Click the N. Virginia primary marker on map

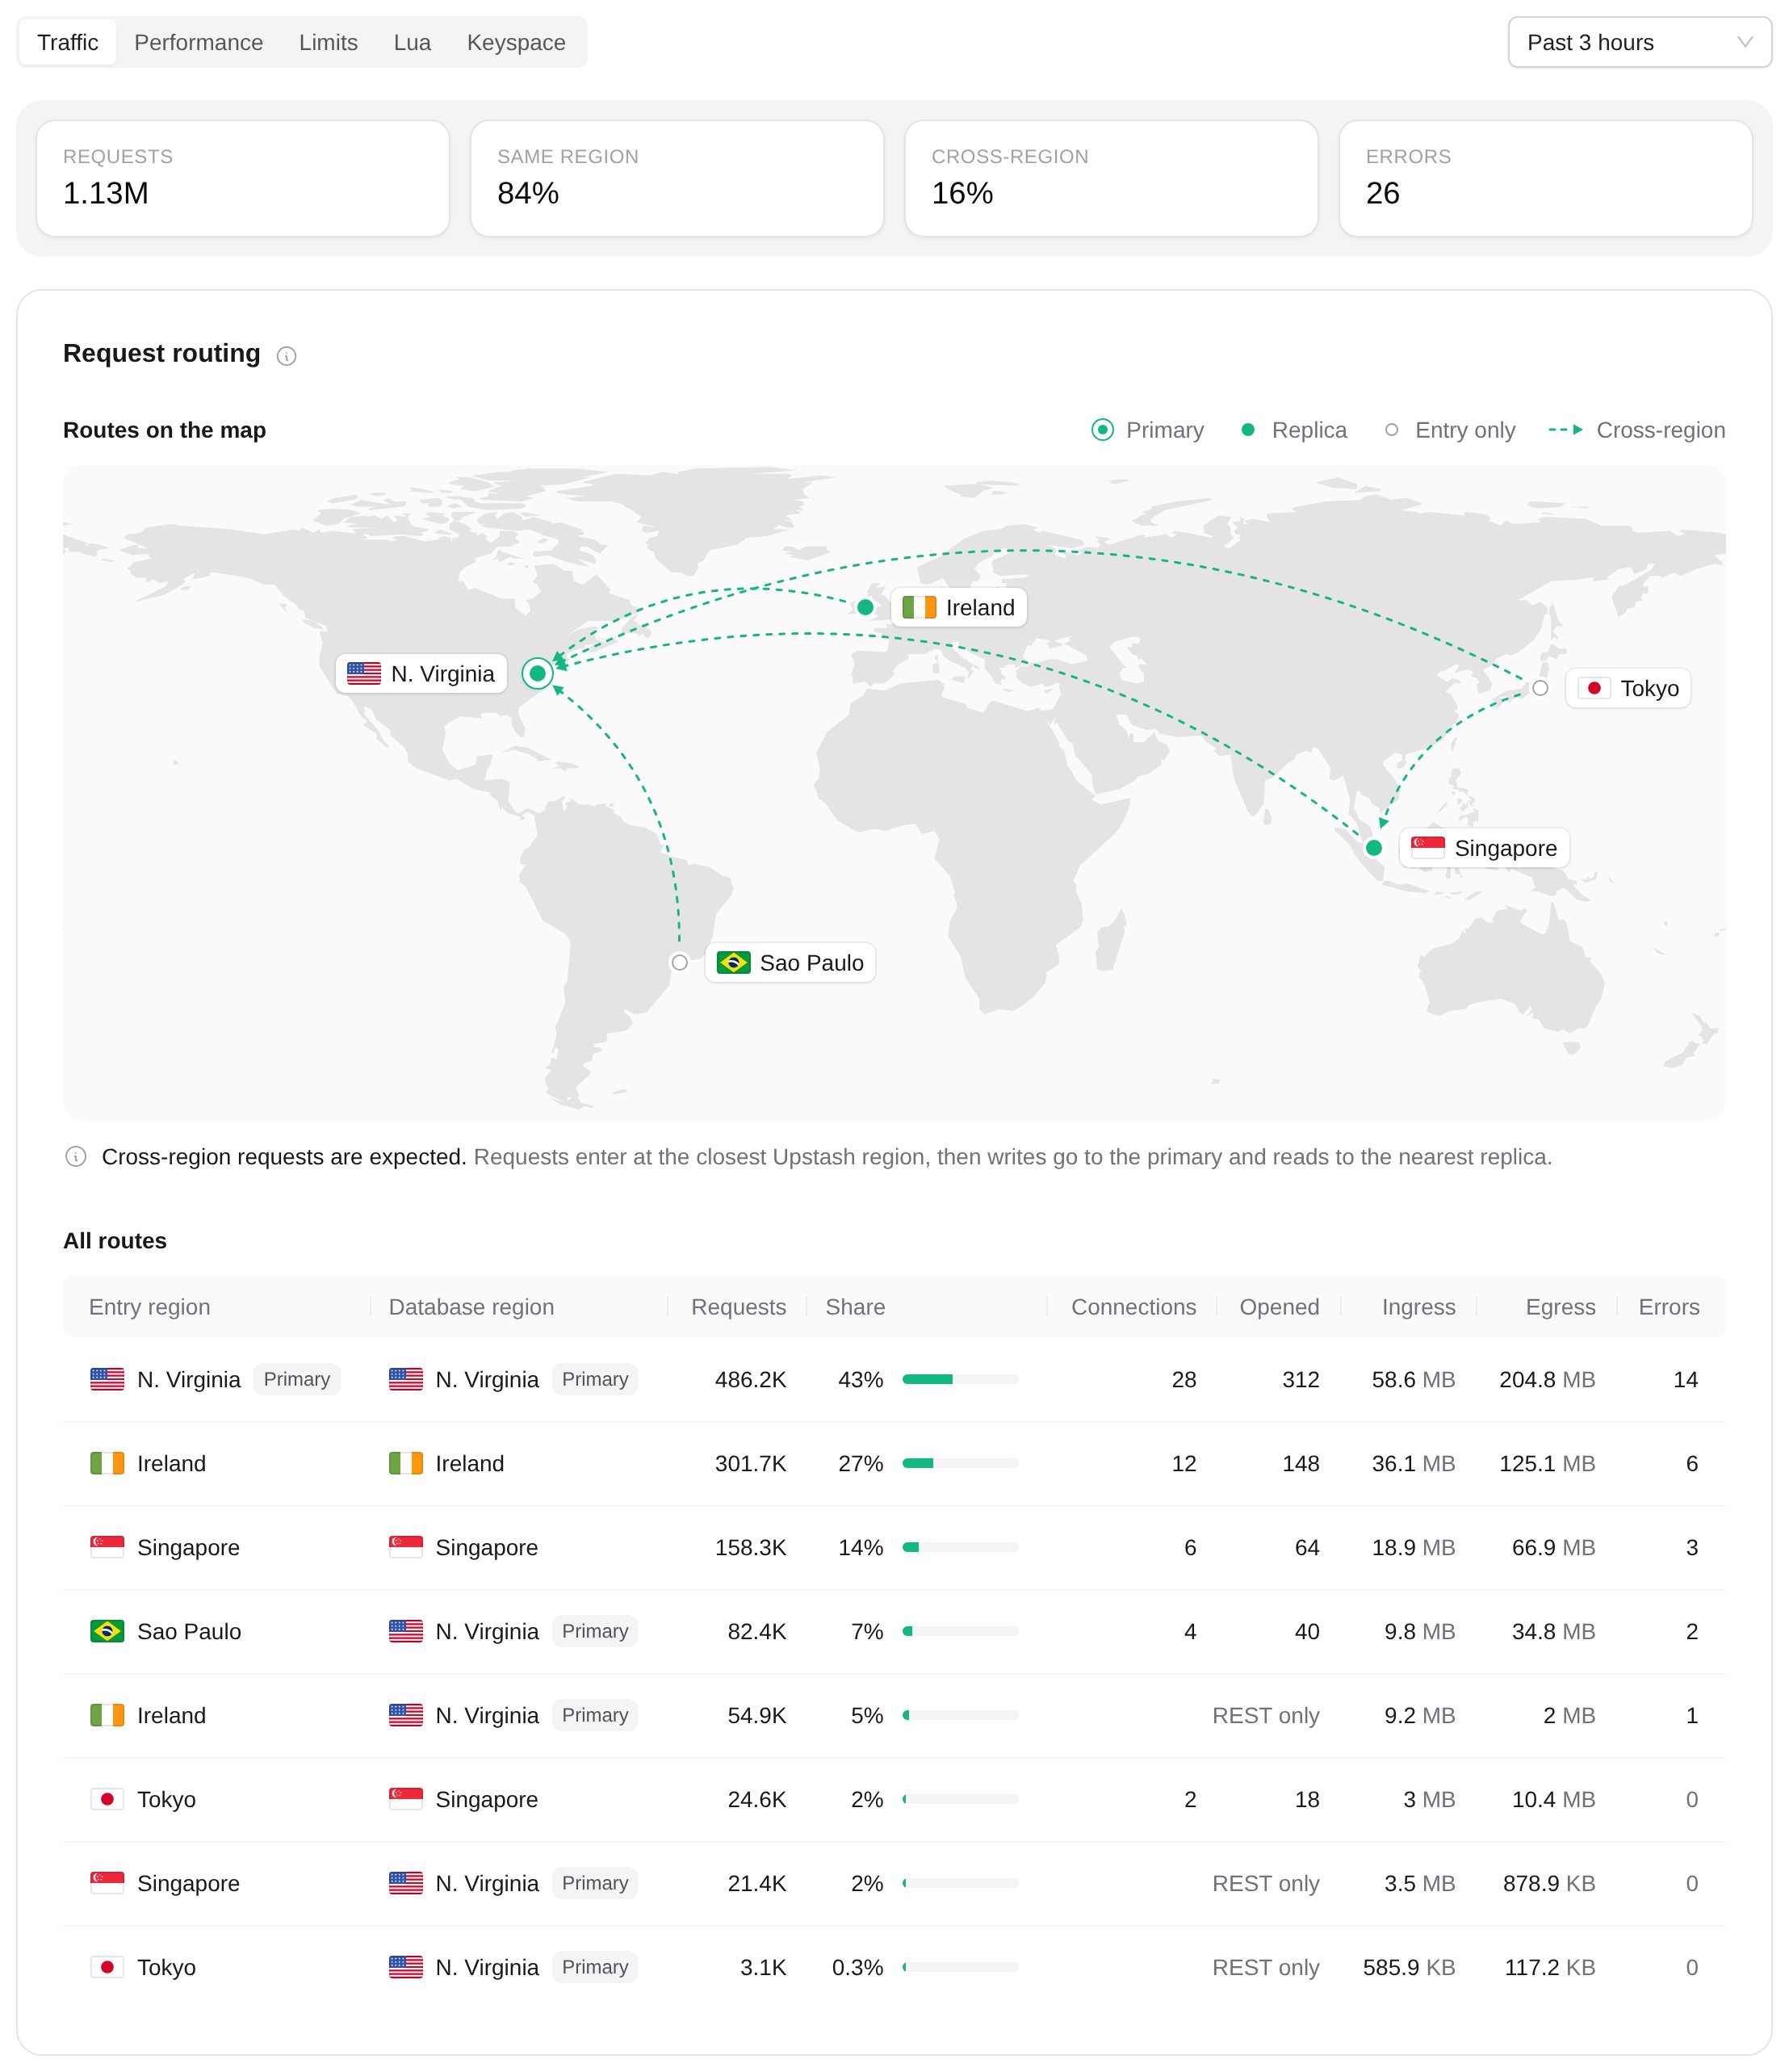tap(537, 673)
